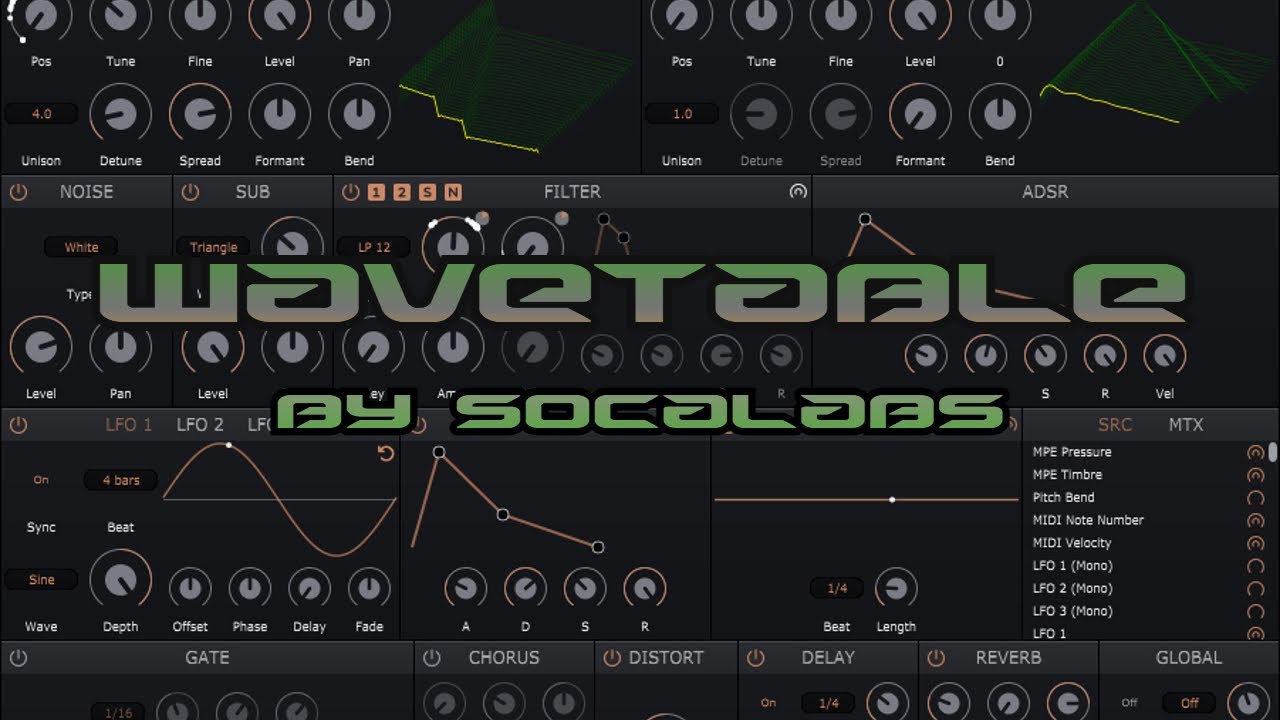Image resolution: width=1280 pixels, height=720 pixels.
Task: Click the Vel knob in ADSR section
Action: point(1165,355)
